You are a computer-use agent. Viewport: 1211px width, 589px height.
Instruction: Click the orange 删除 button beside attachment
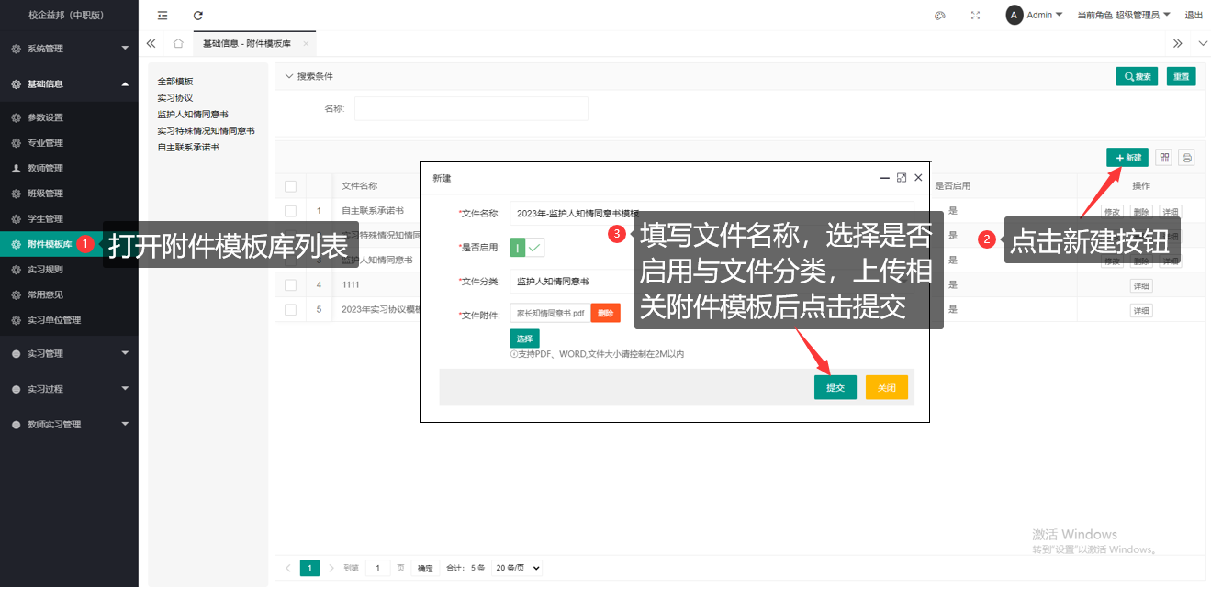click(605, 313)
